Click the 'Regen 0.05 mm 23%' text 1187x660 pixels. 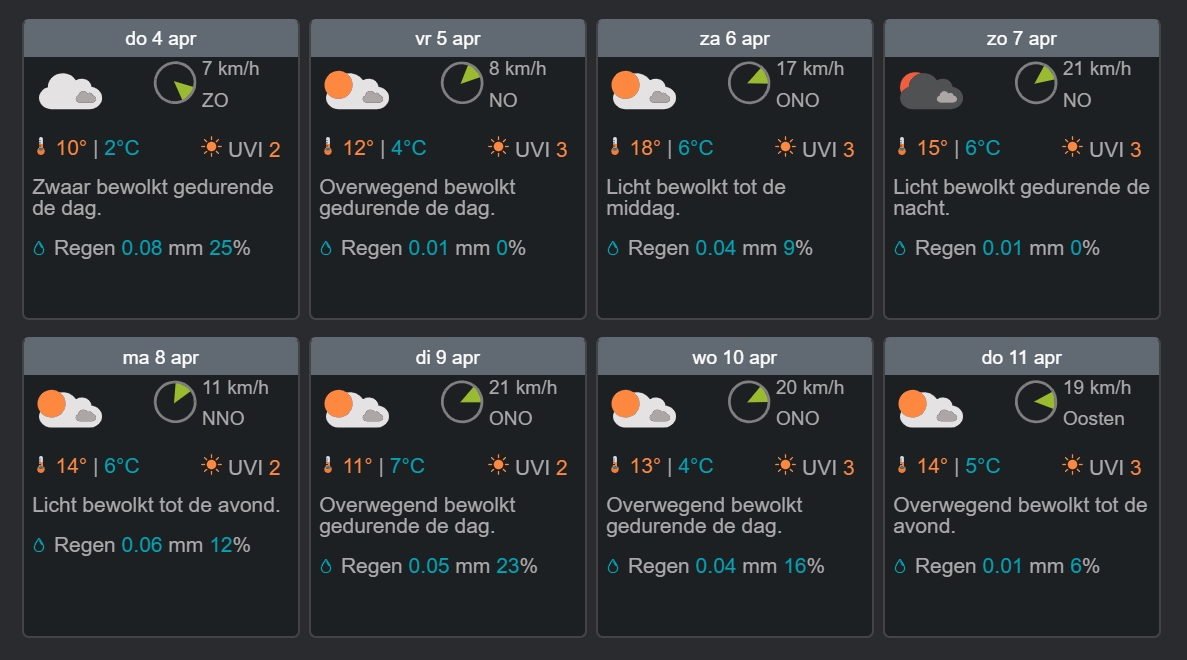pos(439,567)
